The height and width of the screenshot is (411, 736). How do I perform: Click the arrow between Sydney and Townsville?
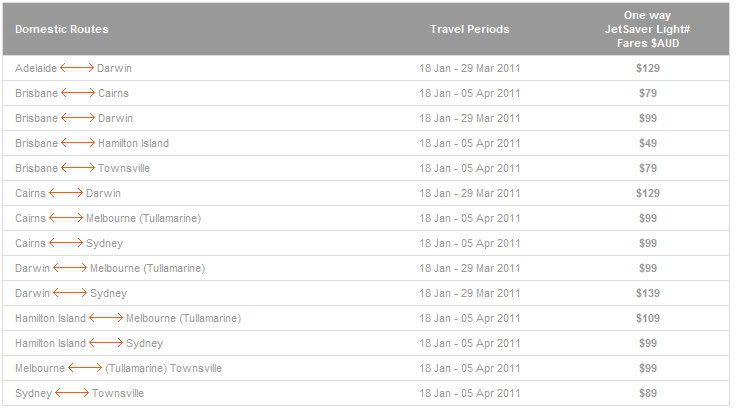click(x=72, y=393)
